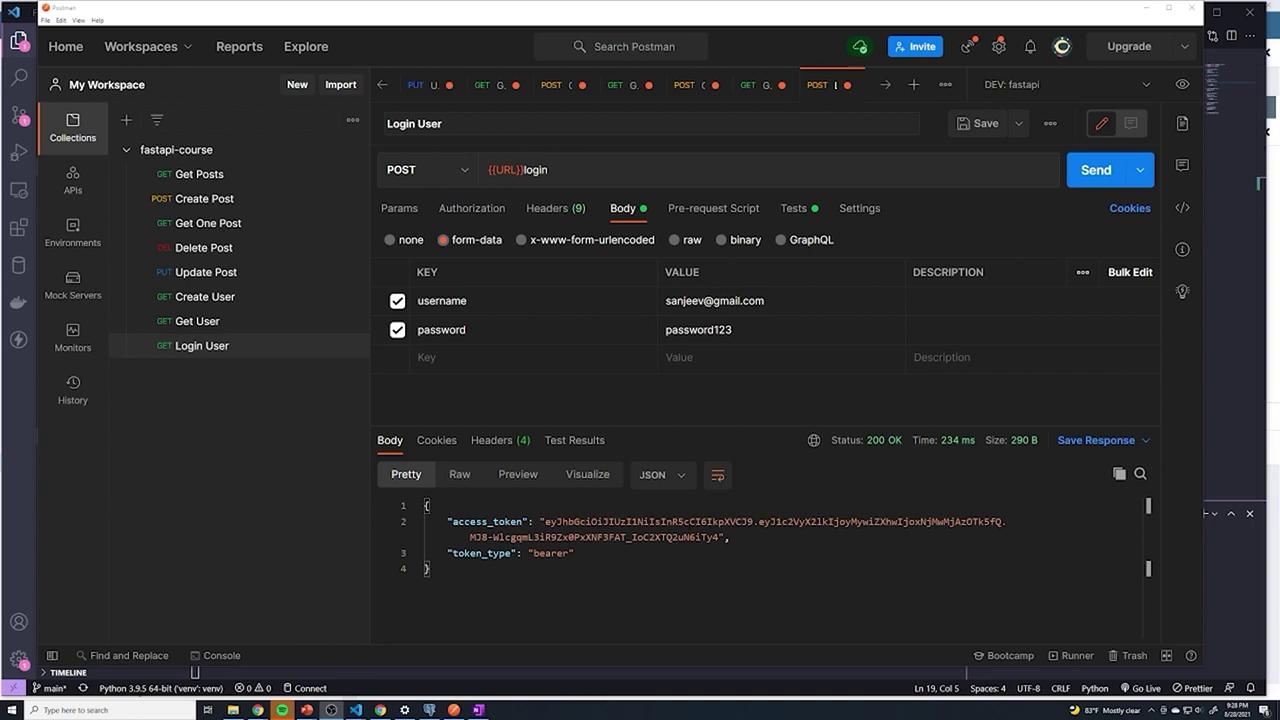
Task: Open the POST method dropdown
Action: tap(428, 170)
